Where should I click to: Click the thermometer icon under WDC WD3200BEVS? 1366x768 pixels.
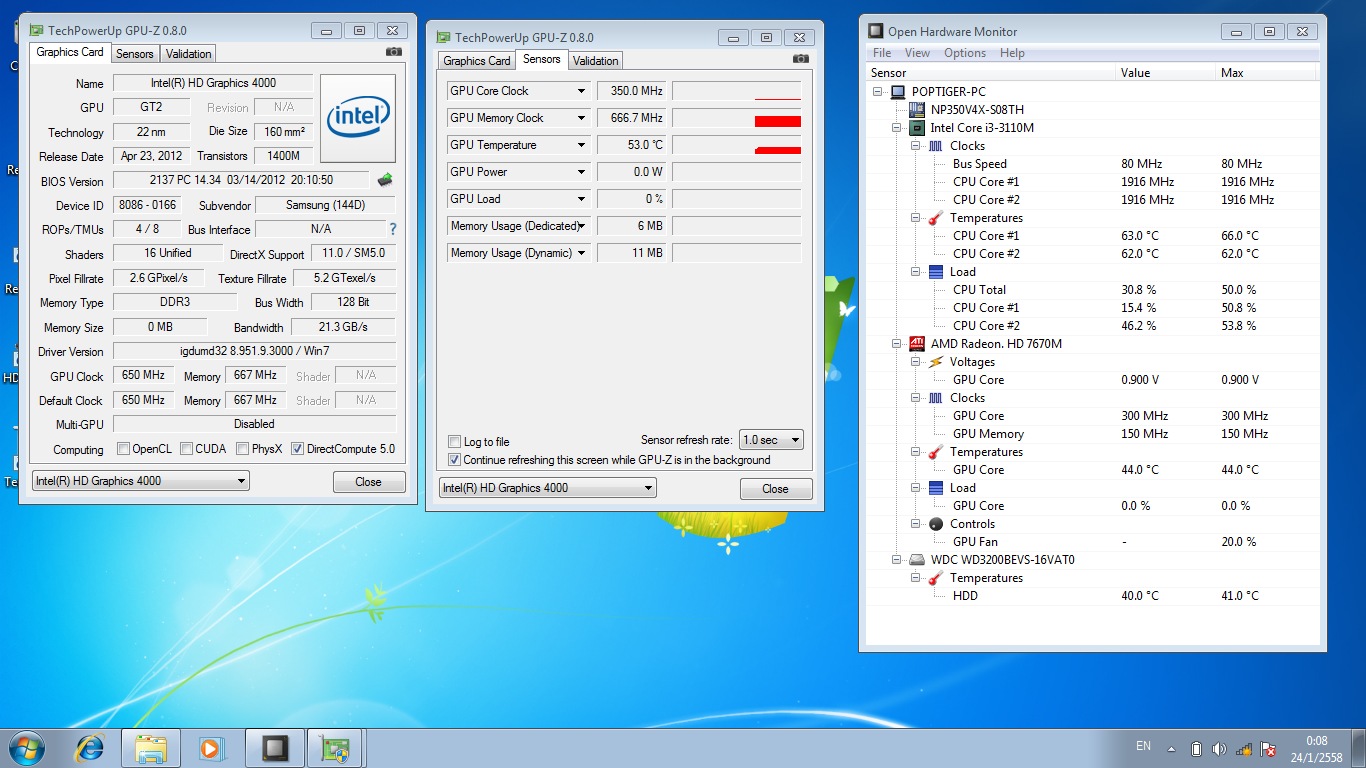[x=936, y=578]
